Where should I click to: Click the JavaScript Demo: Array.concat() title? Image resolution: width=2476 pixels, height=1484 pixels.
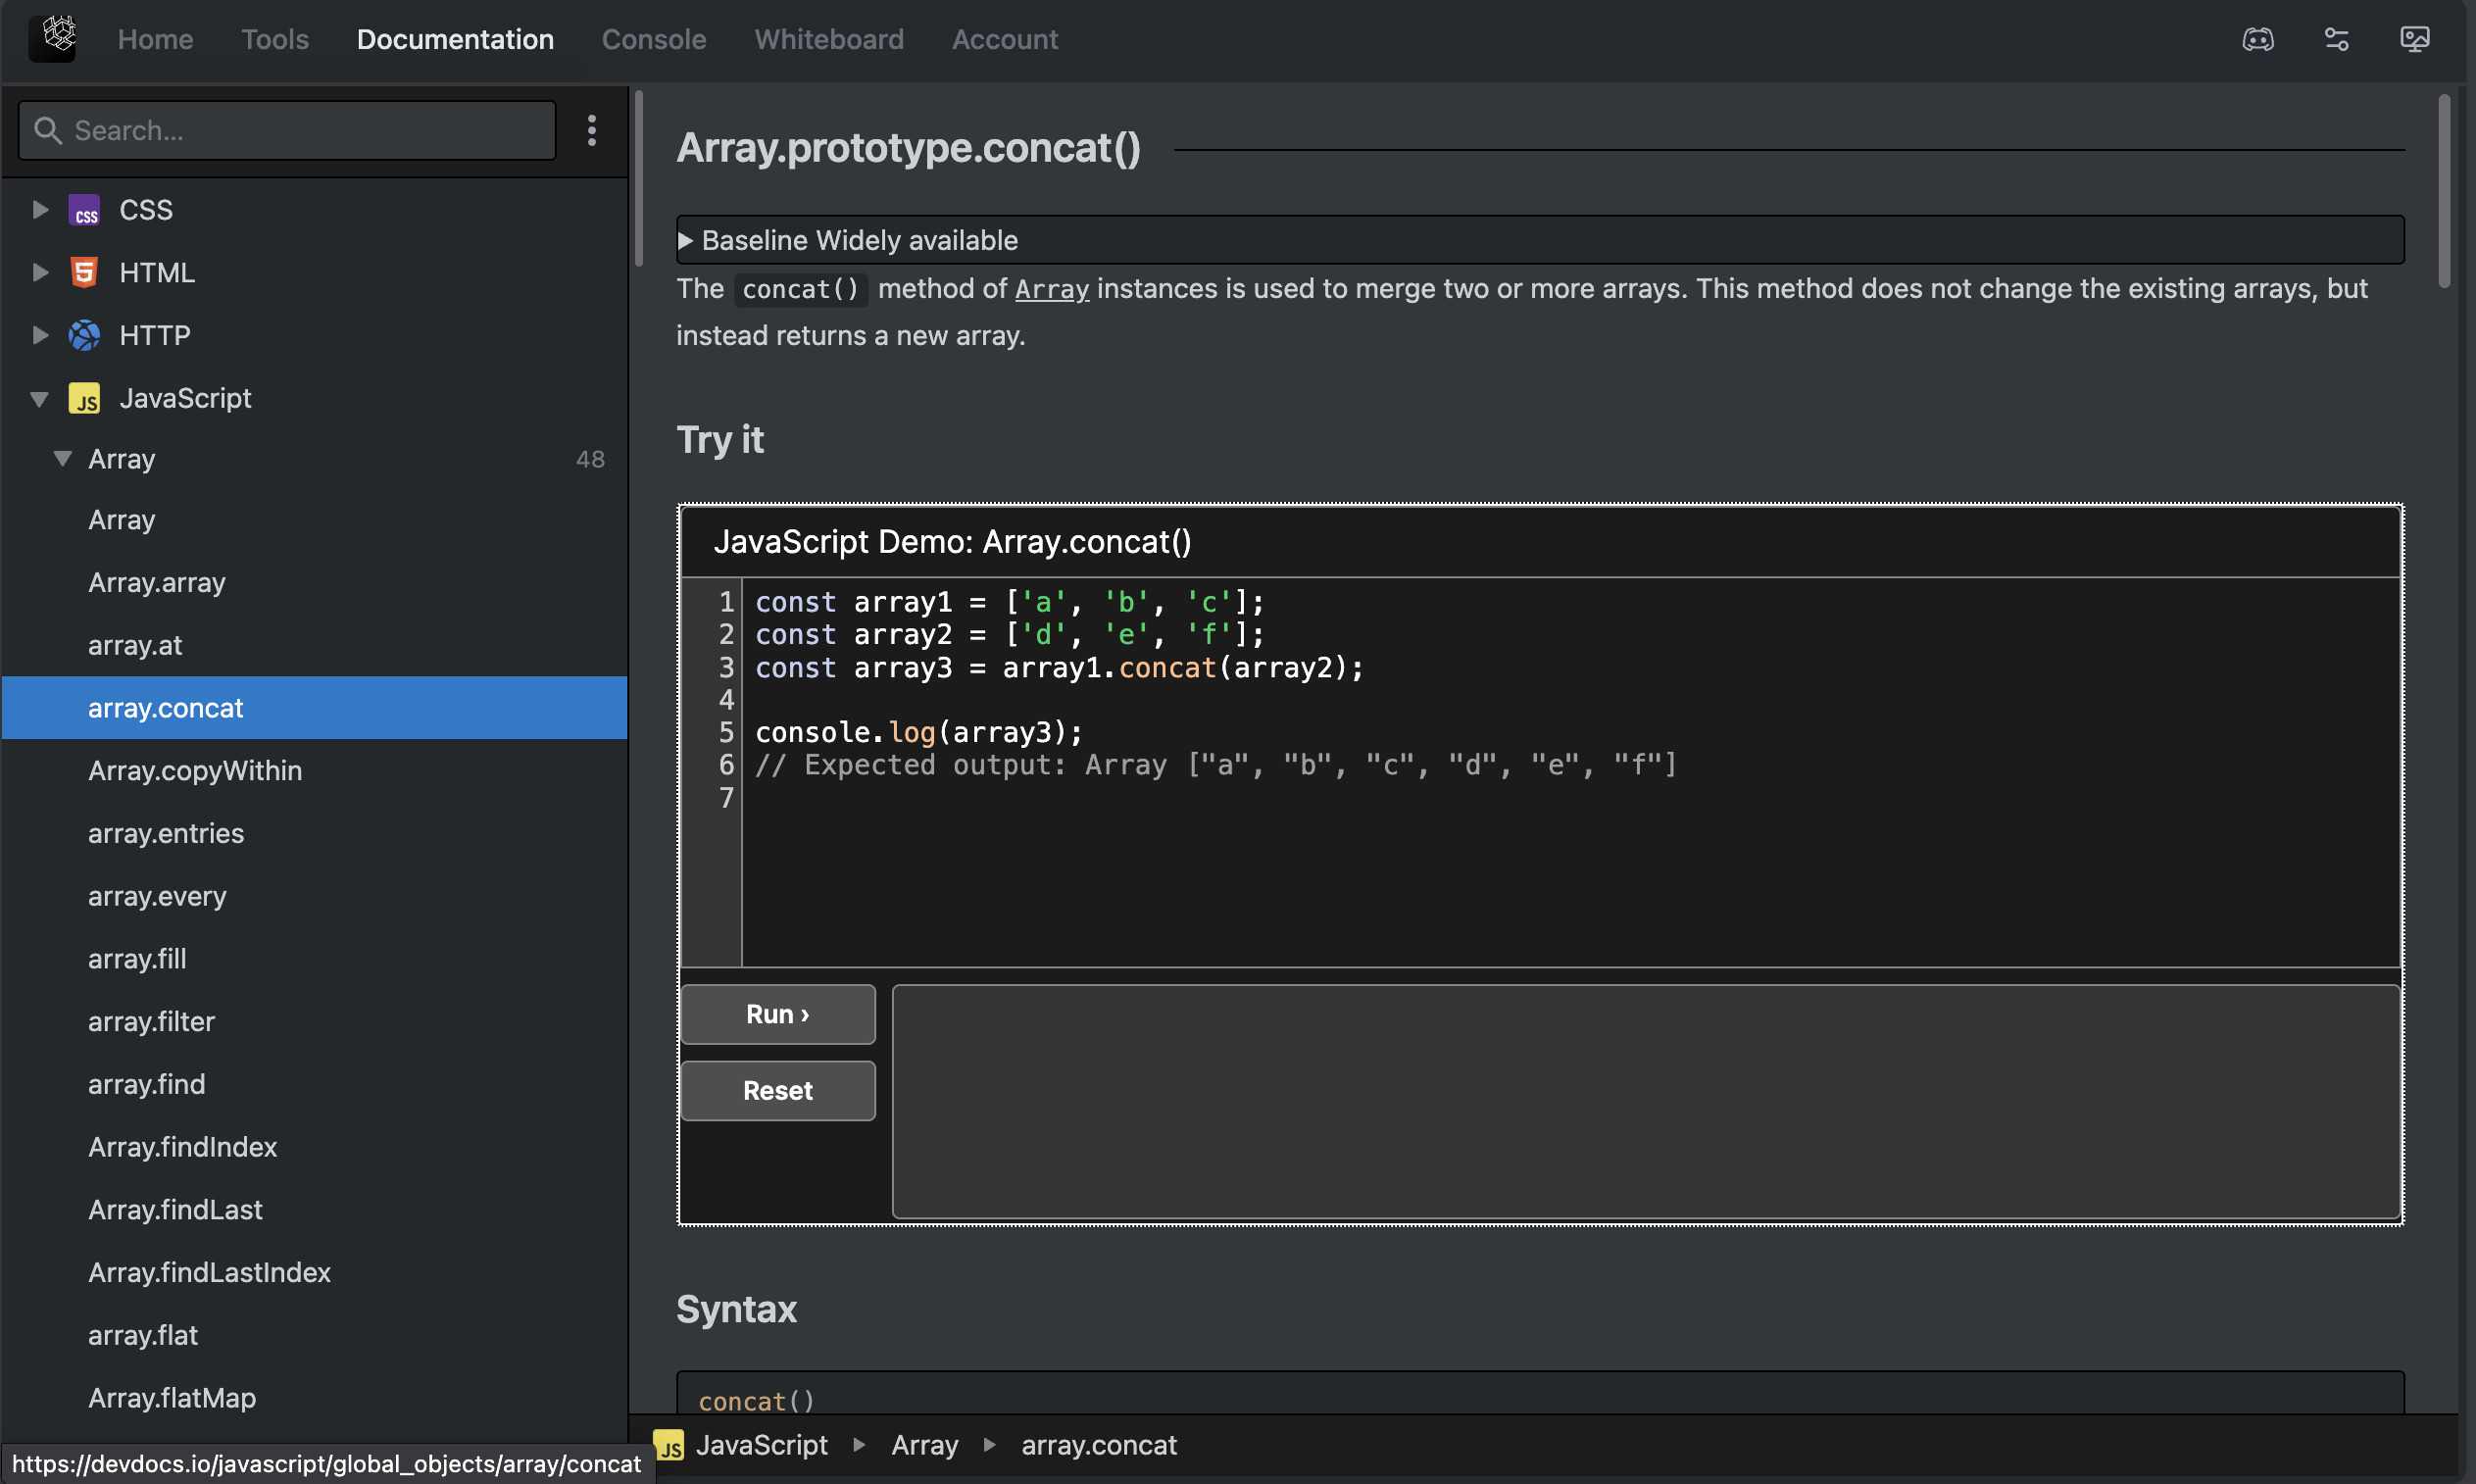[x=952, y=542]
